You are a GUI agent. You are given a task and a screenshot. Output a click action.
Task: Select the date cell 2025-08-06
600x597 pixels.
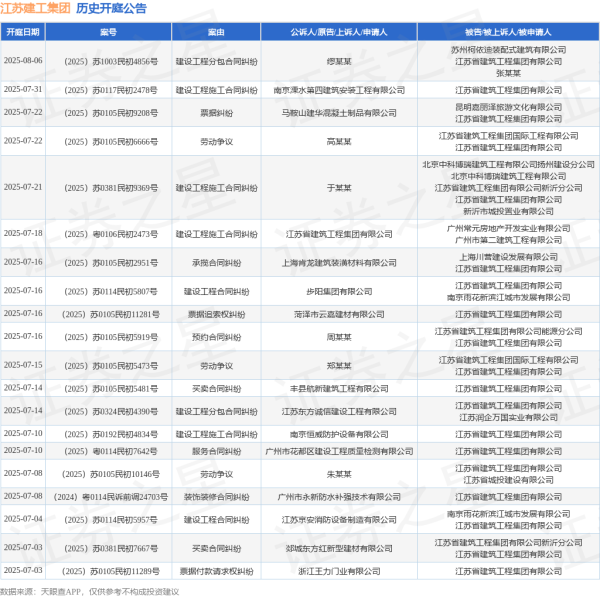point(23,61)
